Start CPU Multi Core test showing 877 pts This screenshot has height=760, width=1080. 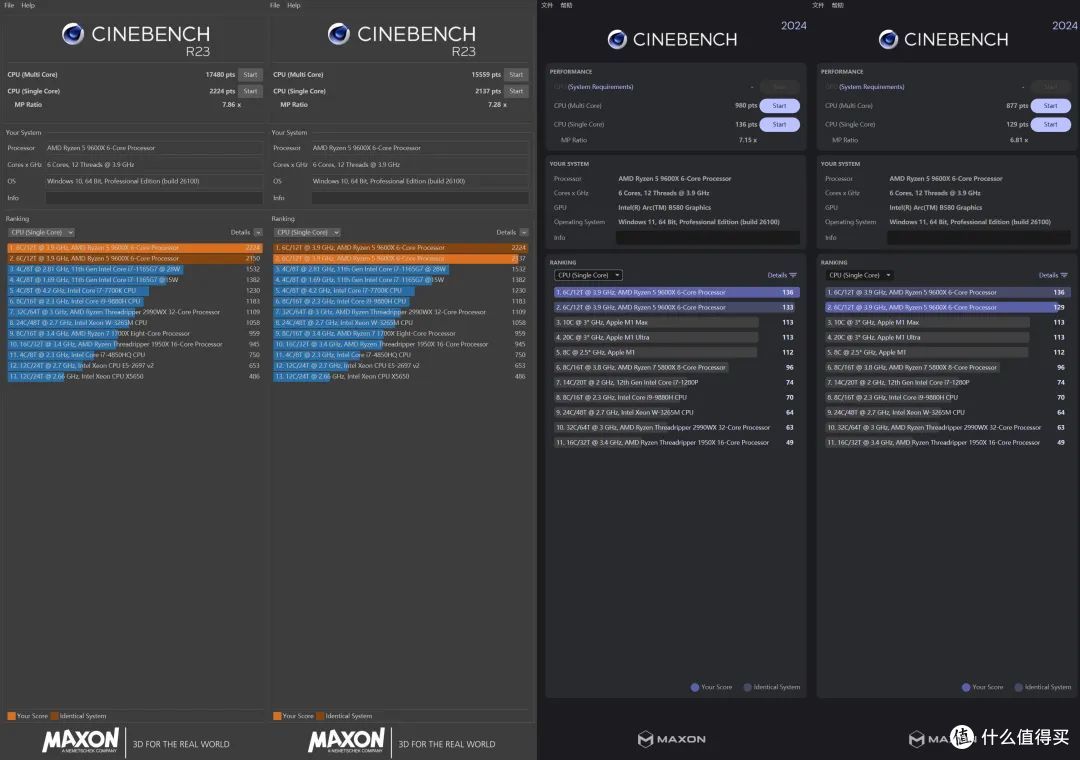point(1050,105)
